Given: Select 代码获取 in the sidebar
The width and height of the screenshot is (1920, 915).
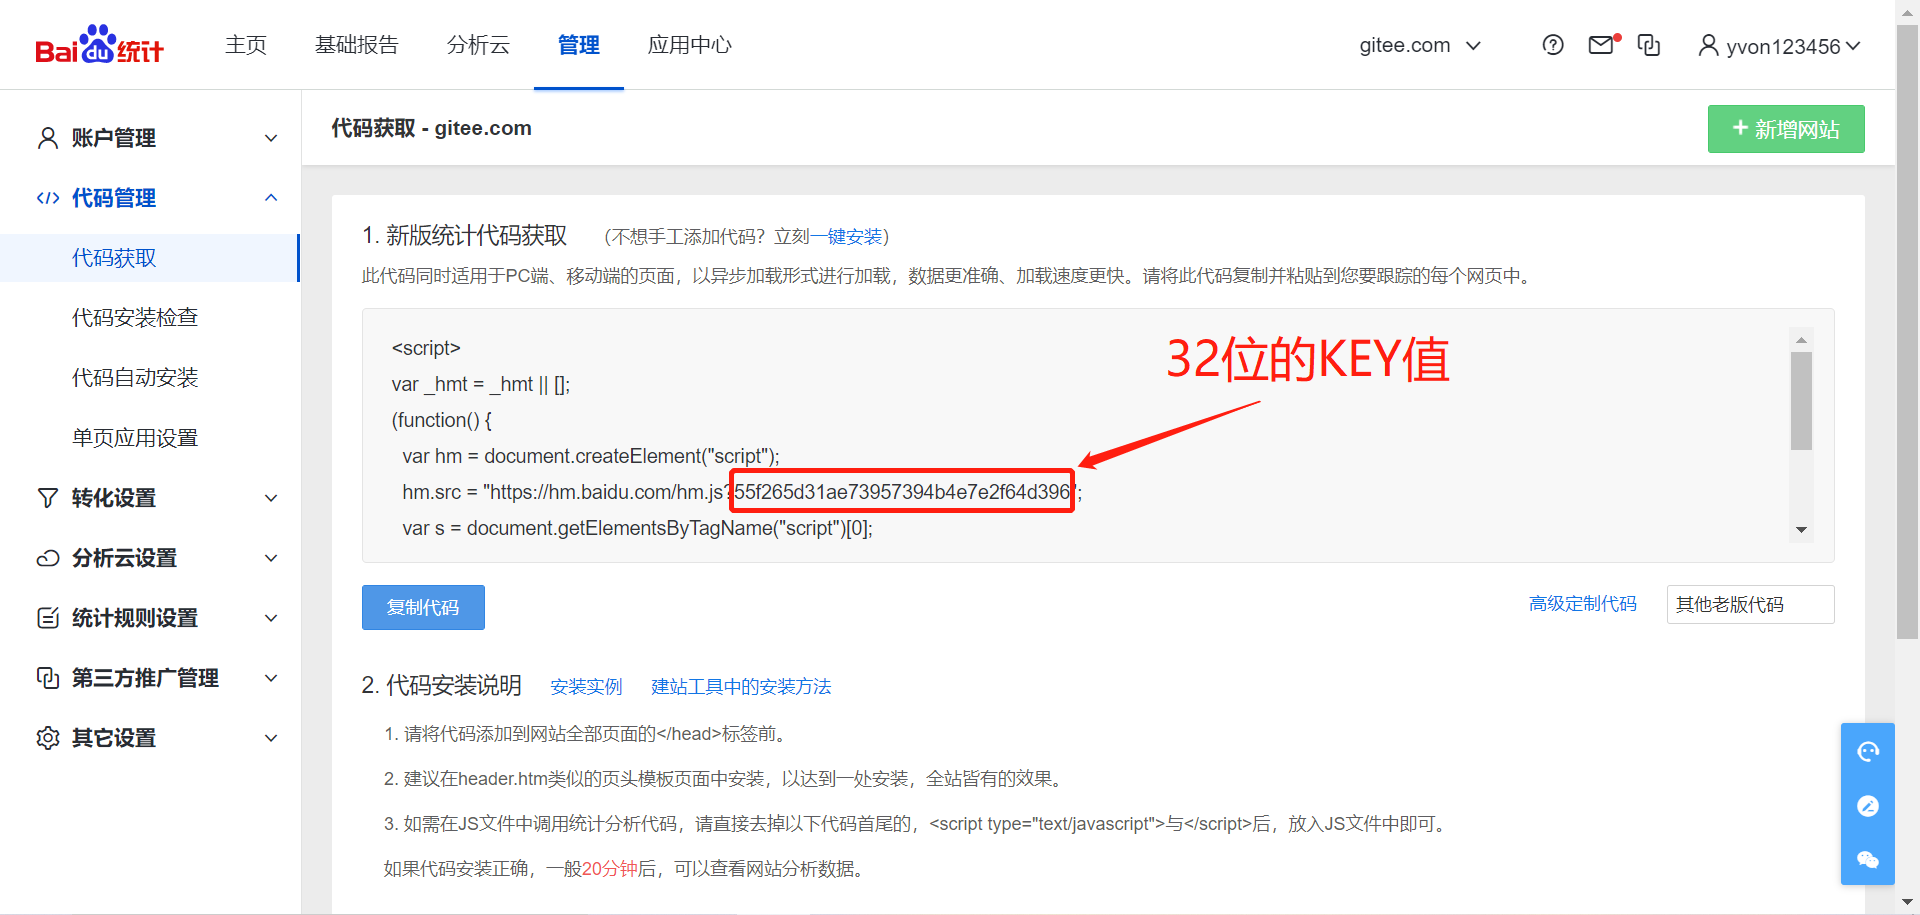Looking at the screenshot, I should tap(149, 258).
